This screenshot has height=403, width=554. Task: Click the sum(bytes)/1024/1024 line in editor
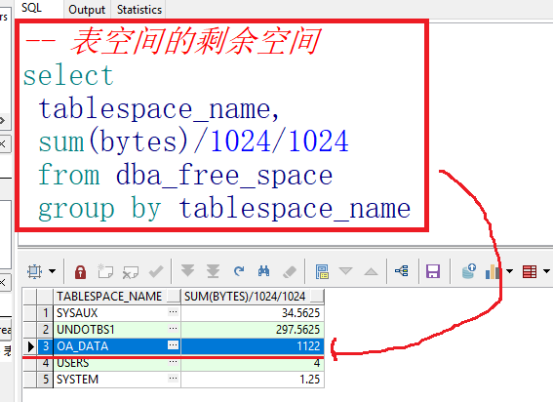(x=194, y=142)
